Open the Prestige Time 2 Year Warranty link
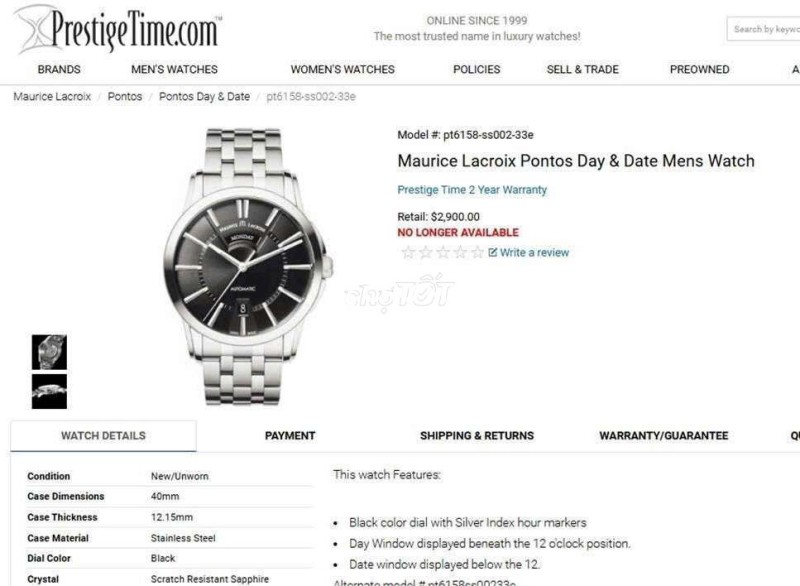Image resolution: width=800 pixels, height=586 pixels. point(472,190)
